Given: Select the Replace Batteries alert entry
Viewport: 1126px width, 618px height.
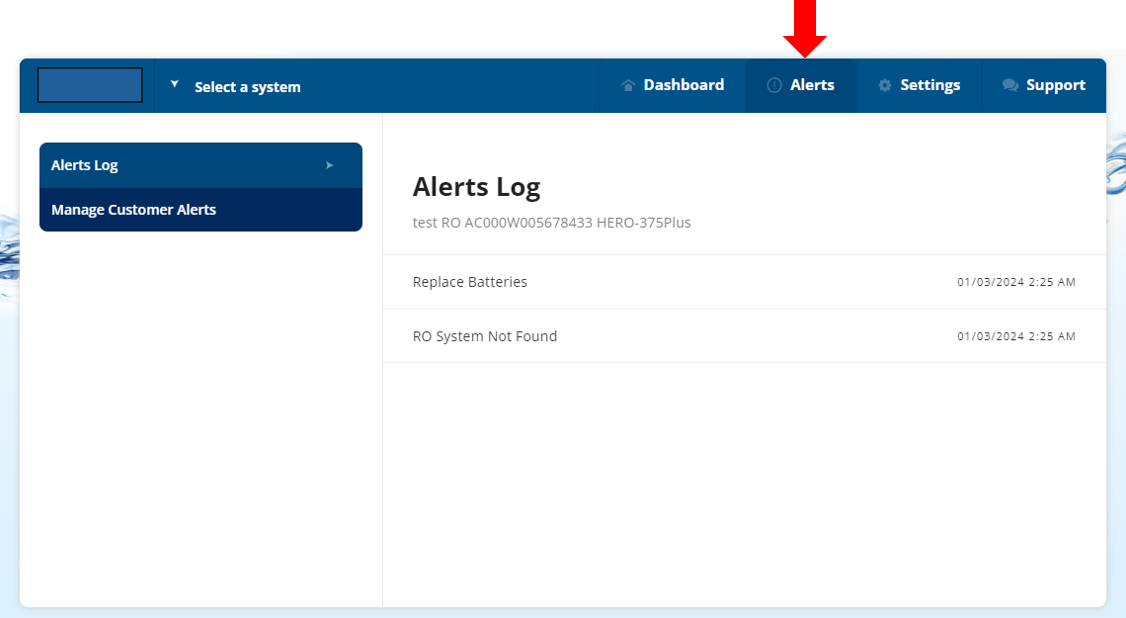Looking at the screenshot, I should click(x=470, y=281).
